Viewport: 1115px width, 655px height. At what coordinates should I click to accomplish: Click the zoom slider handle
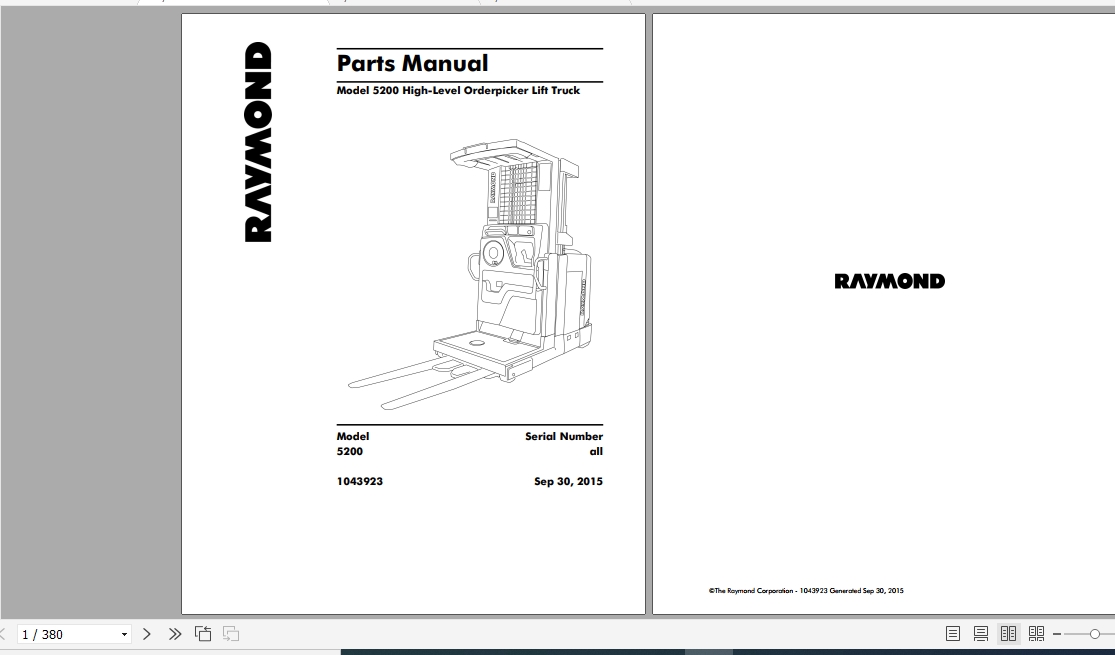click(1095, 633)
